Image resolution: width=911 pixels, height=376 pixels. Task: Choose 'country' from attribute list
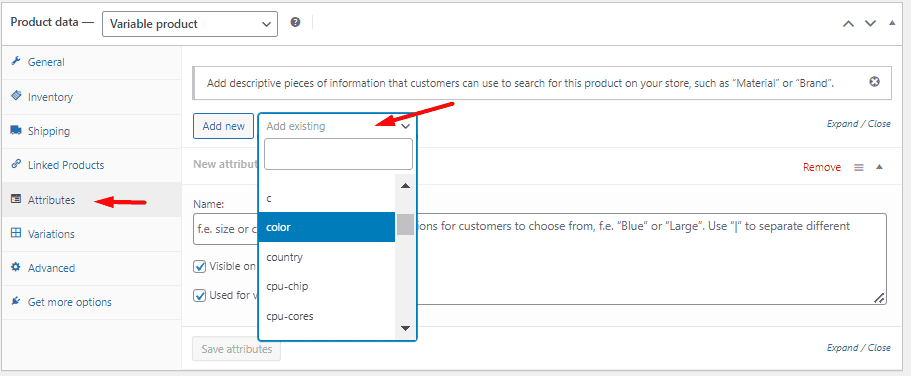(x=327, y=257)
